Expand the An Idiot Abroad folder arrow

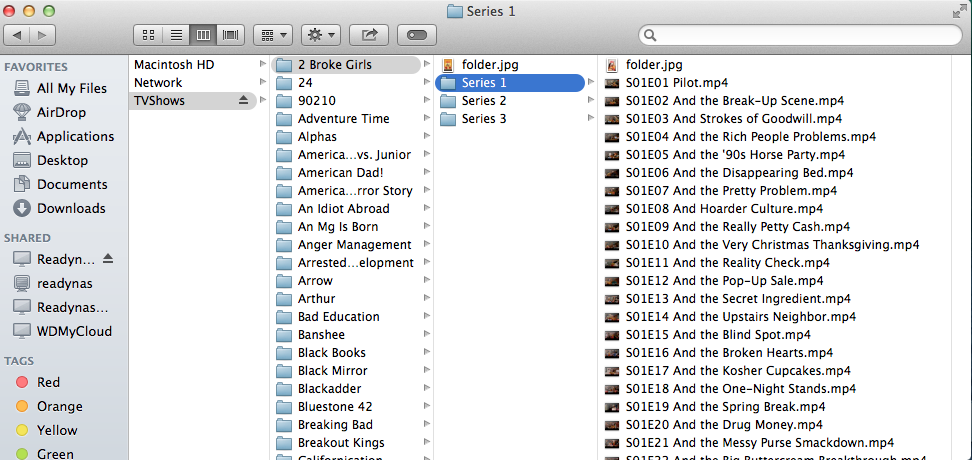(x=426, y=208)
